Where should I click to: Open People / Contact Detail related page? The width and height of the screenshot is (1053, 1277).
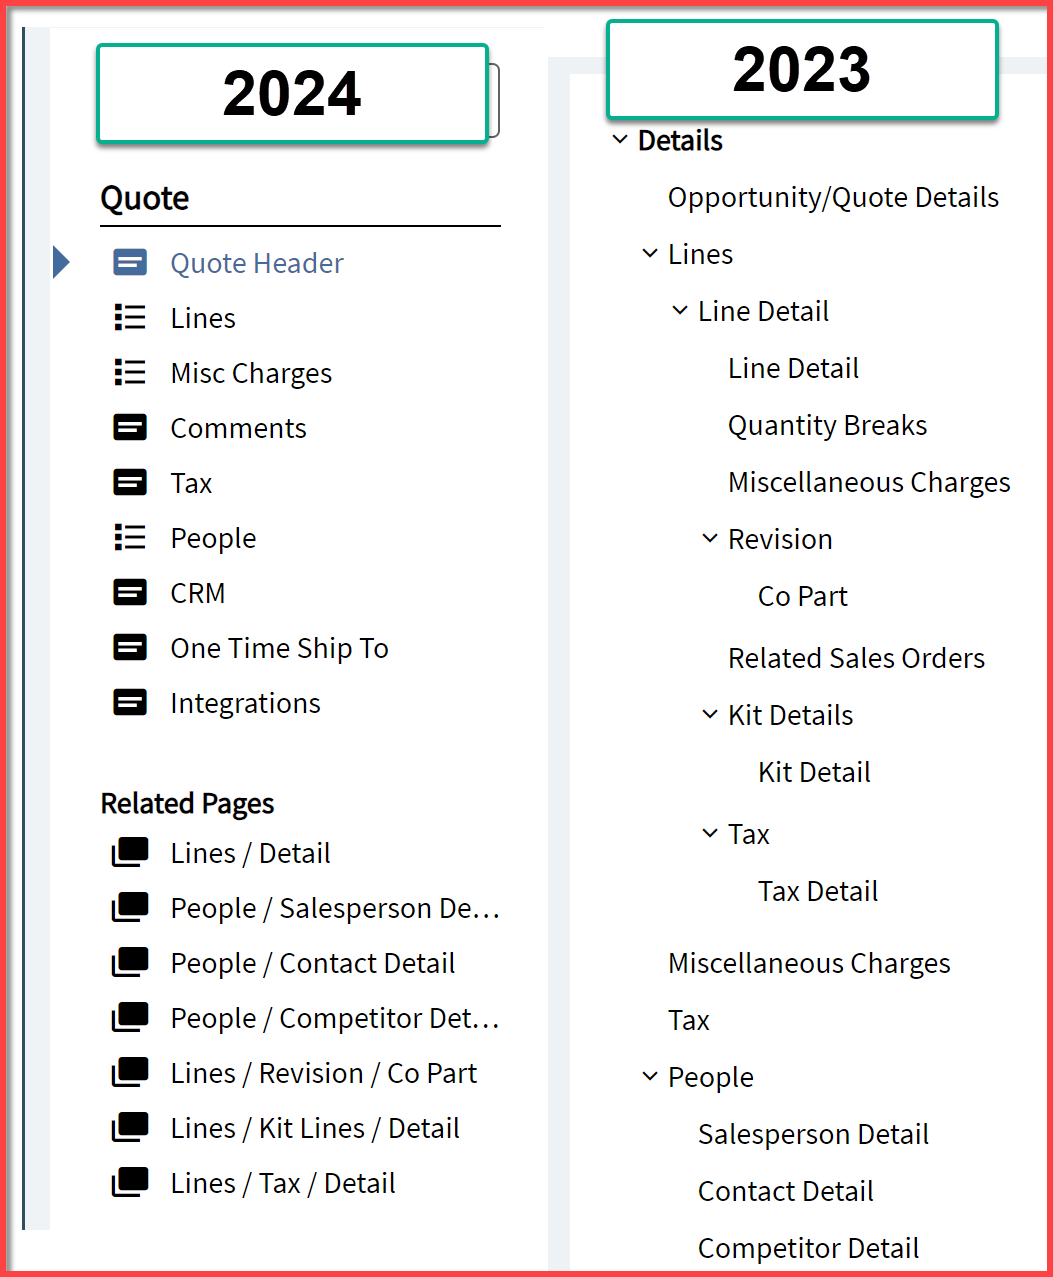pyautogui.click(x=313, y=963)
